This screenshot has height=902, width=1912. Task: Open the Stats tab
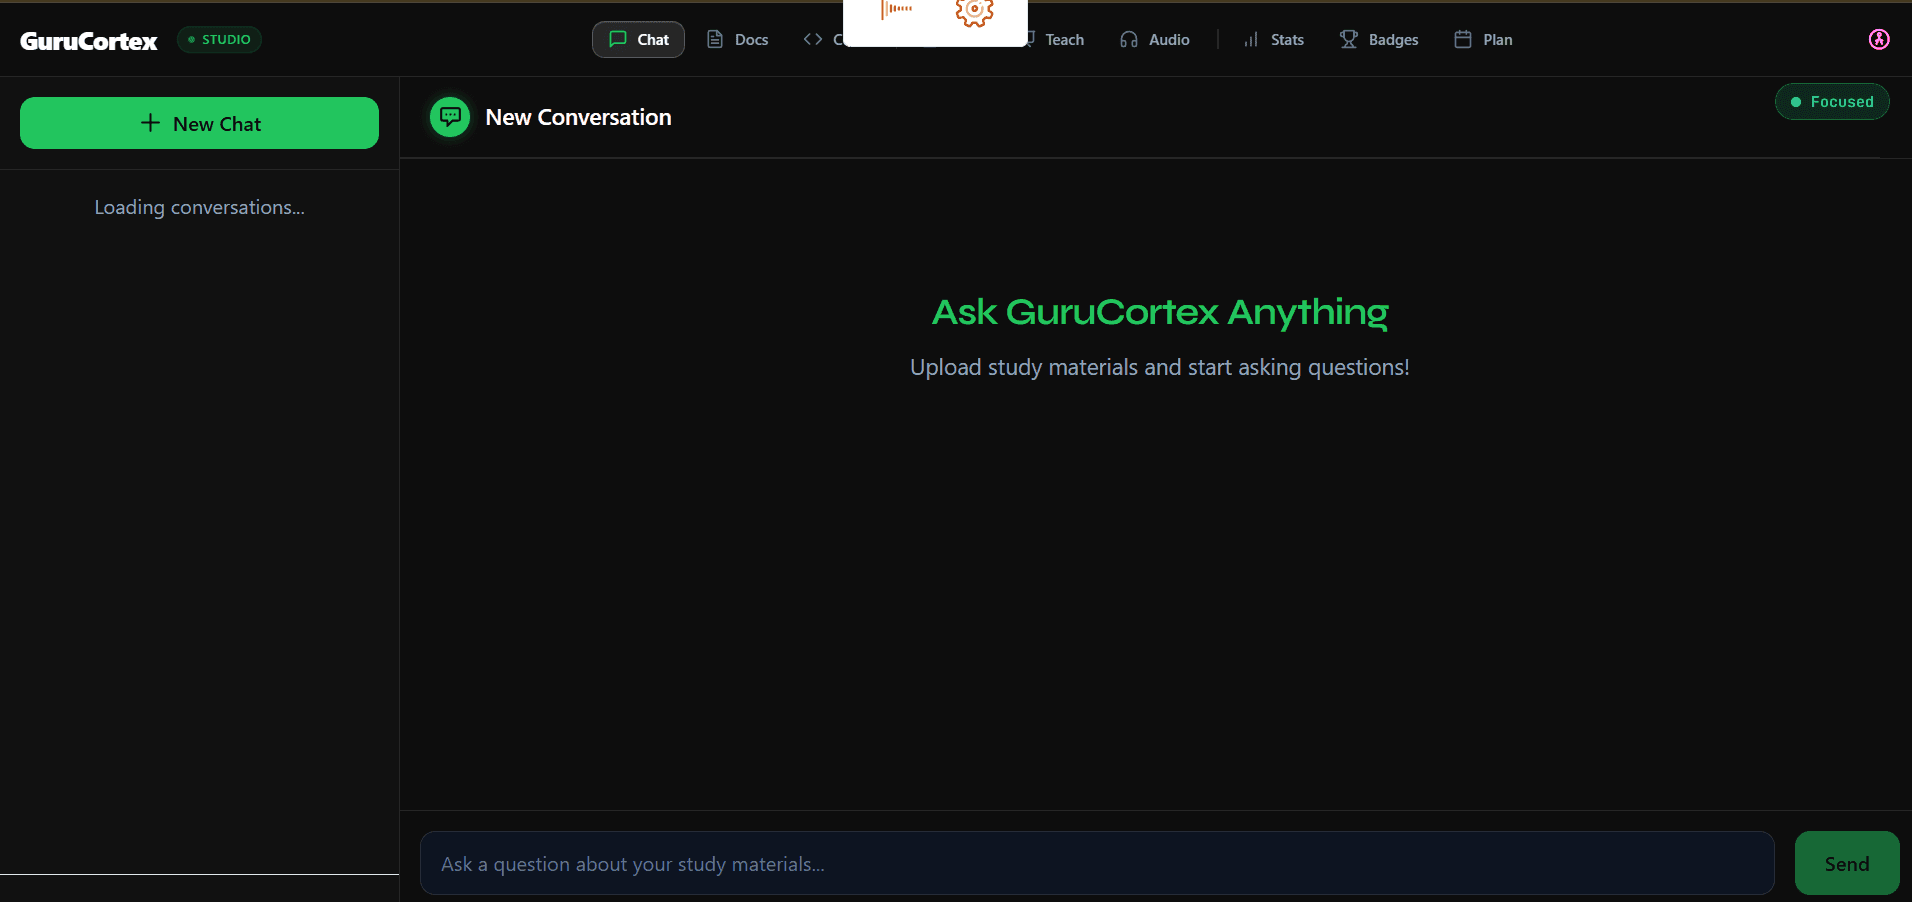click(1274, 40)
